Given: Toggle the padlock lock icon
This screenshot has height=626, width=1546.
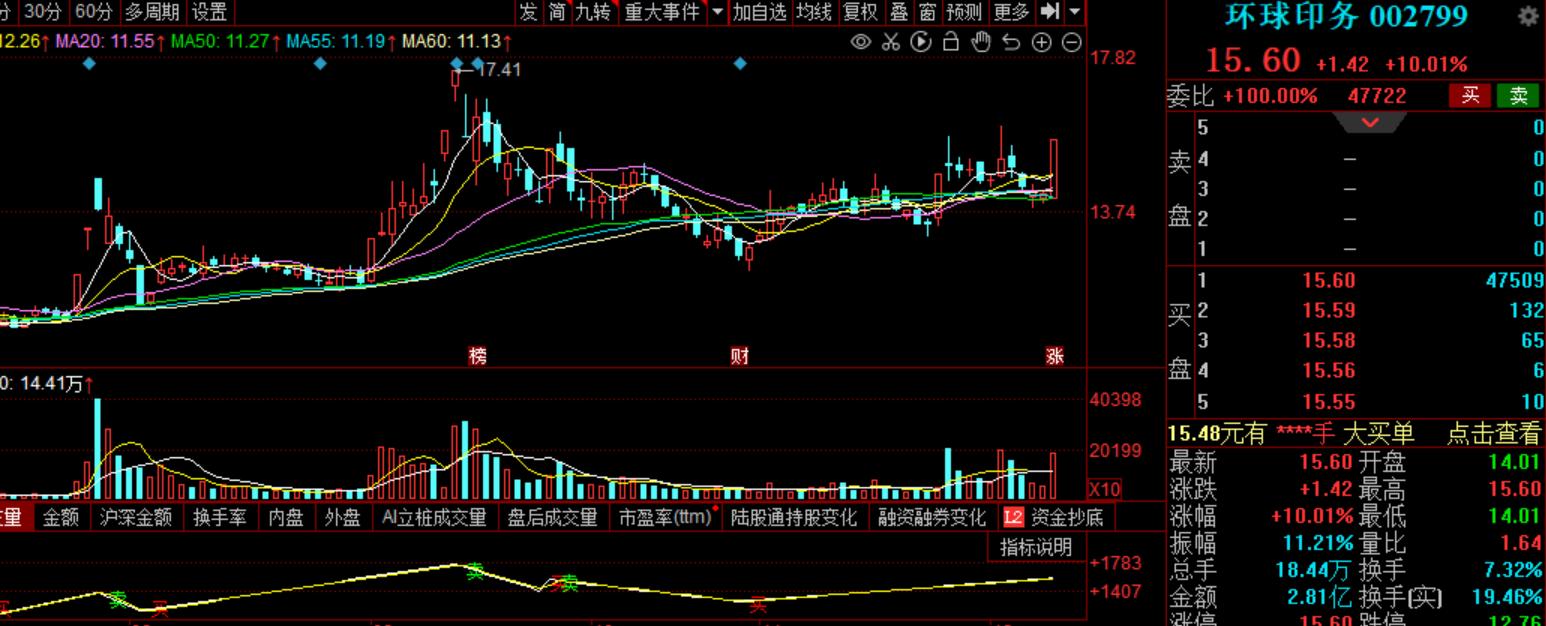Looking at the screenshot, I should (x=951, y=42).
